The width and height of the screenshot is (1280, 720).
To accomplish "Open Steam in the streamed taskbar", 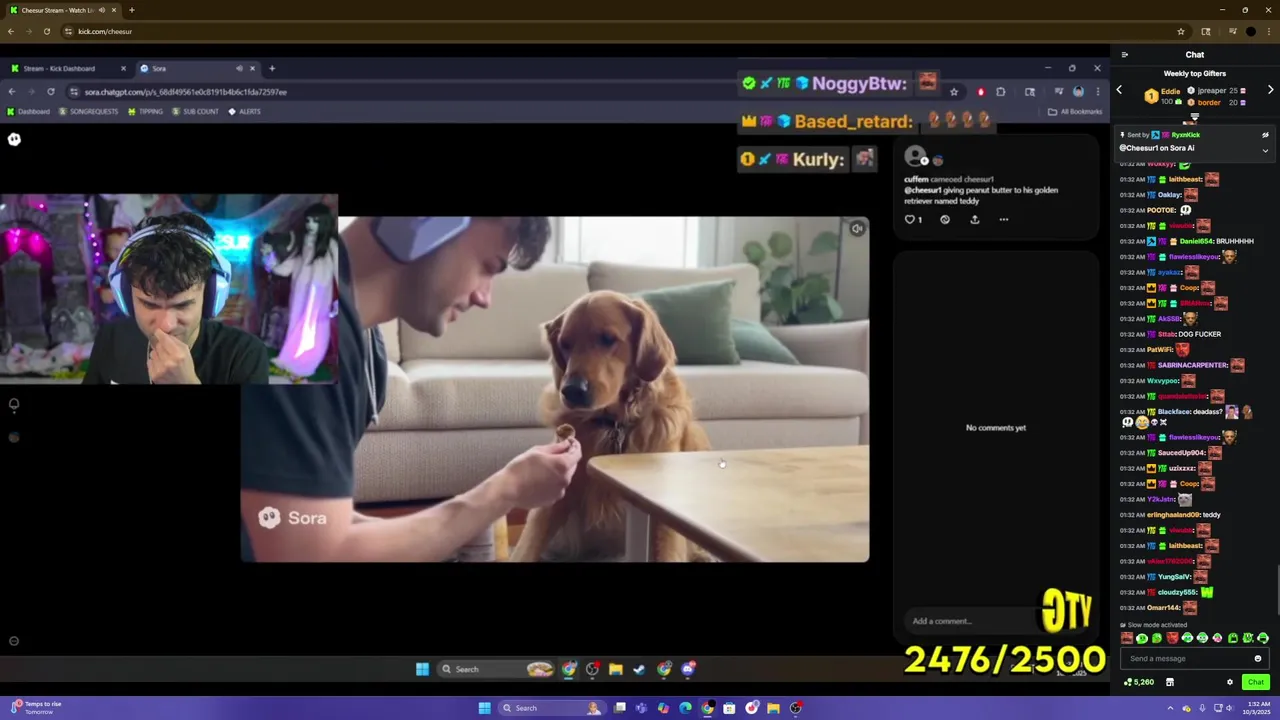I will (x=640, y=669).
